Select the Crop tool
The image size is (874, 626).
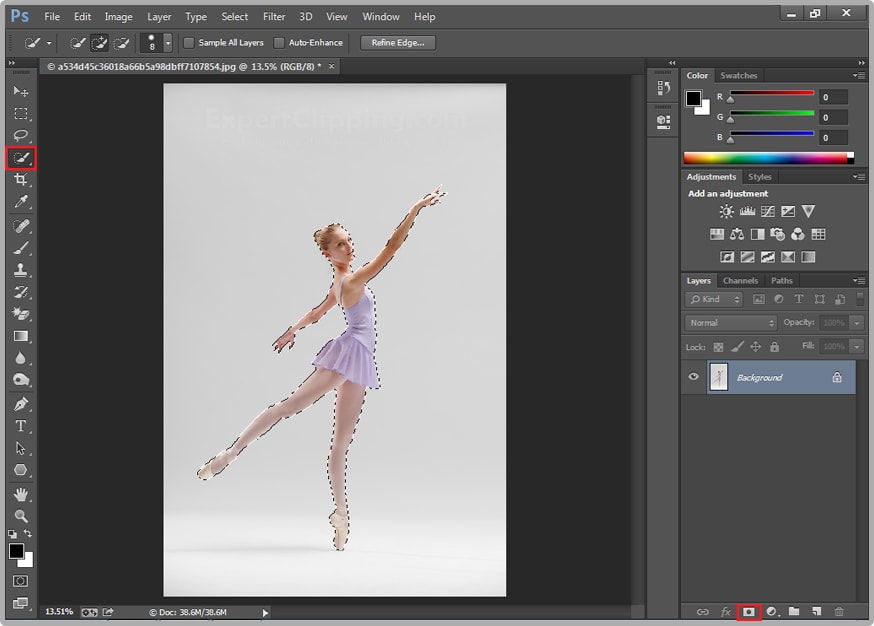click(21, 180)
